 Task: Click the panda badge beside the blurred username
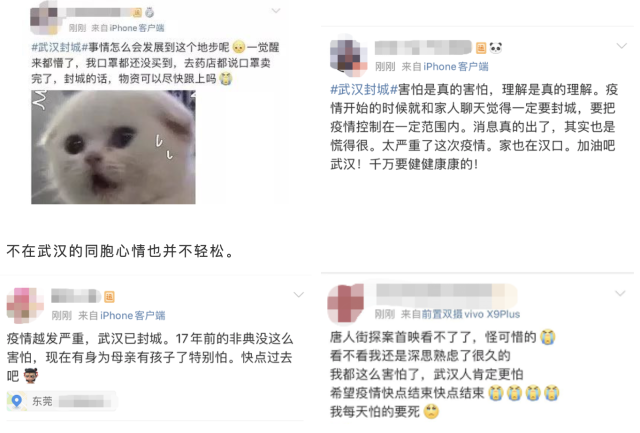[496, 48]
